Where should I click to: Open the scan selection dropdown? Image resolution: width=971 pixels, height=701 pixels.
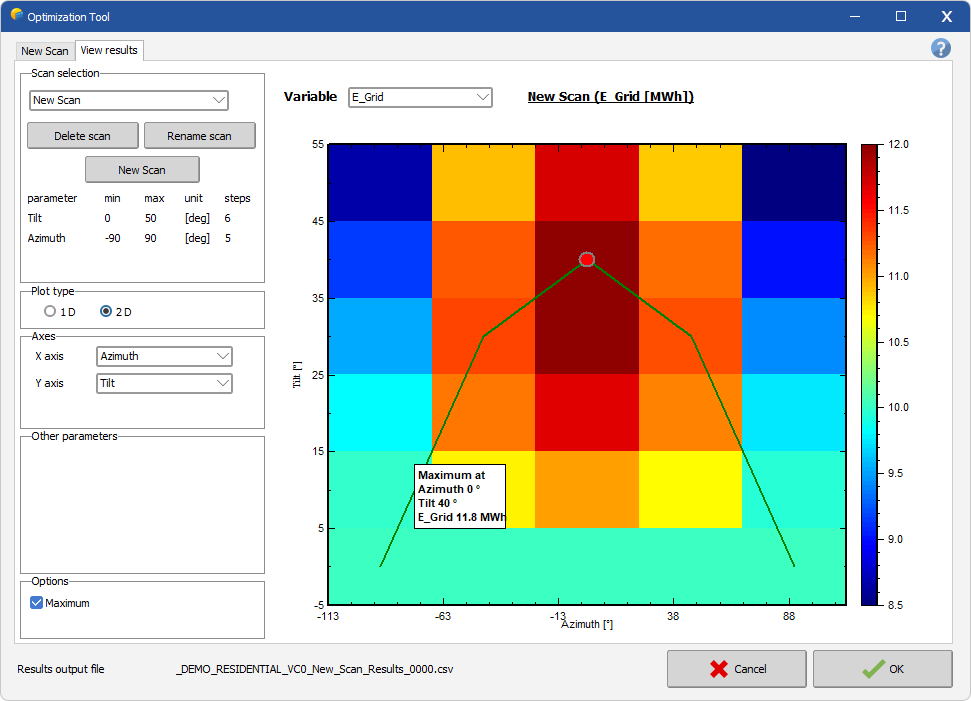coord(129,100)
